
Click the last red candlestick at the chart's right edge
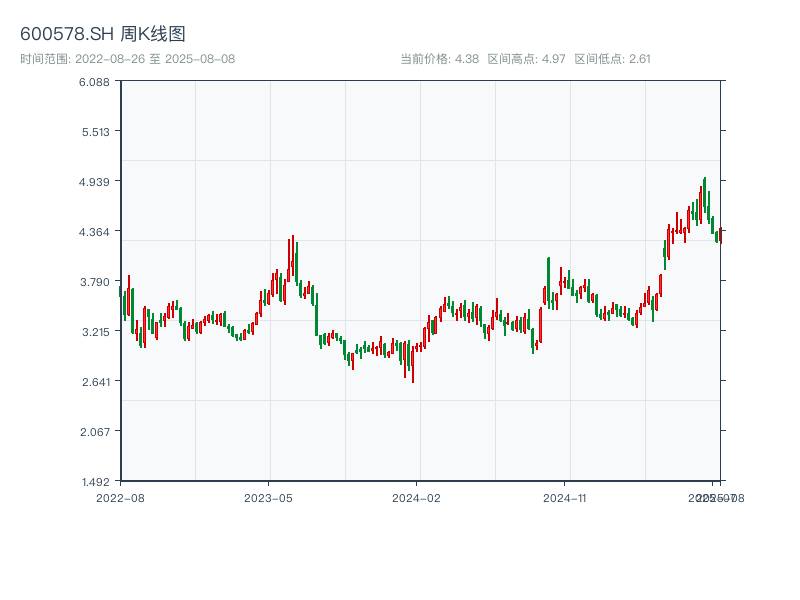(x=721, y=236)
